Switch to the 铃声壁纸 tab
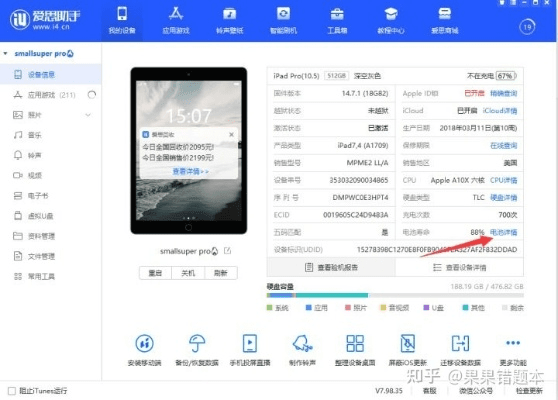Screen dimensions: 558x400 [230, 20]
